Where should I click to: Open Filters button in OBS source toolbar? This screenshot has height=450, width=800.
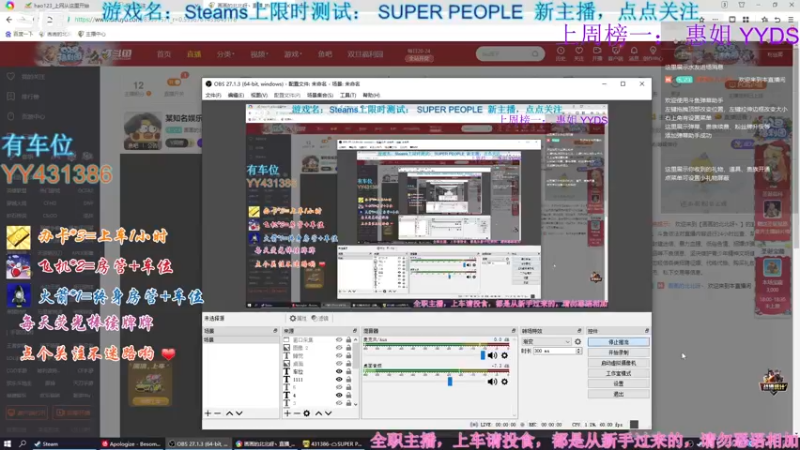(320, 318)
